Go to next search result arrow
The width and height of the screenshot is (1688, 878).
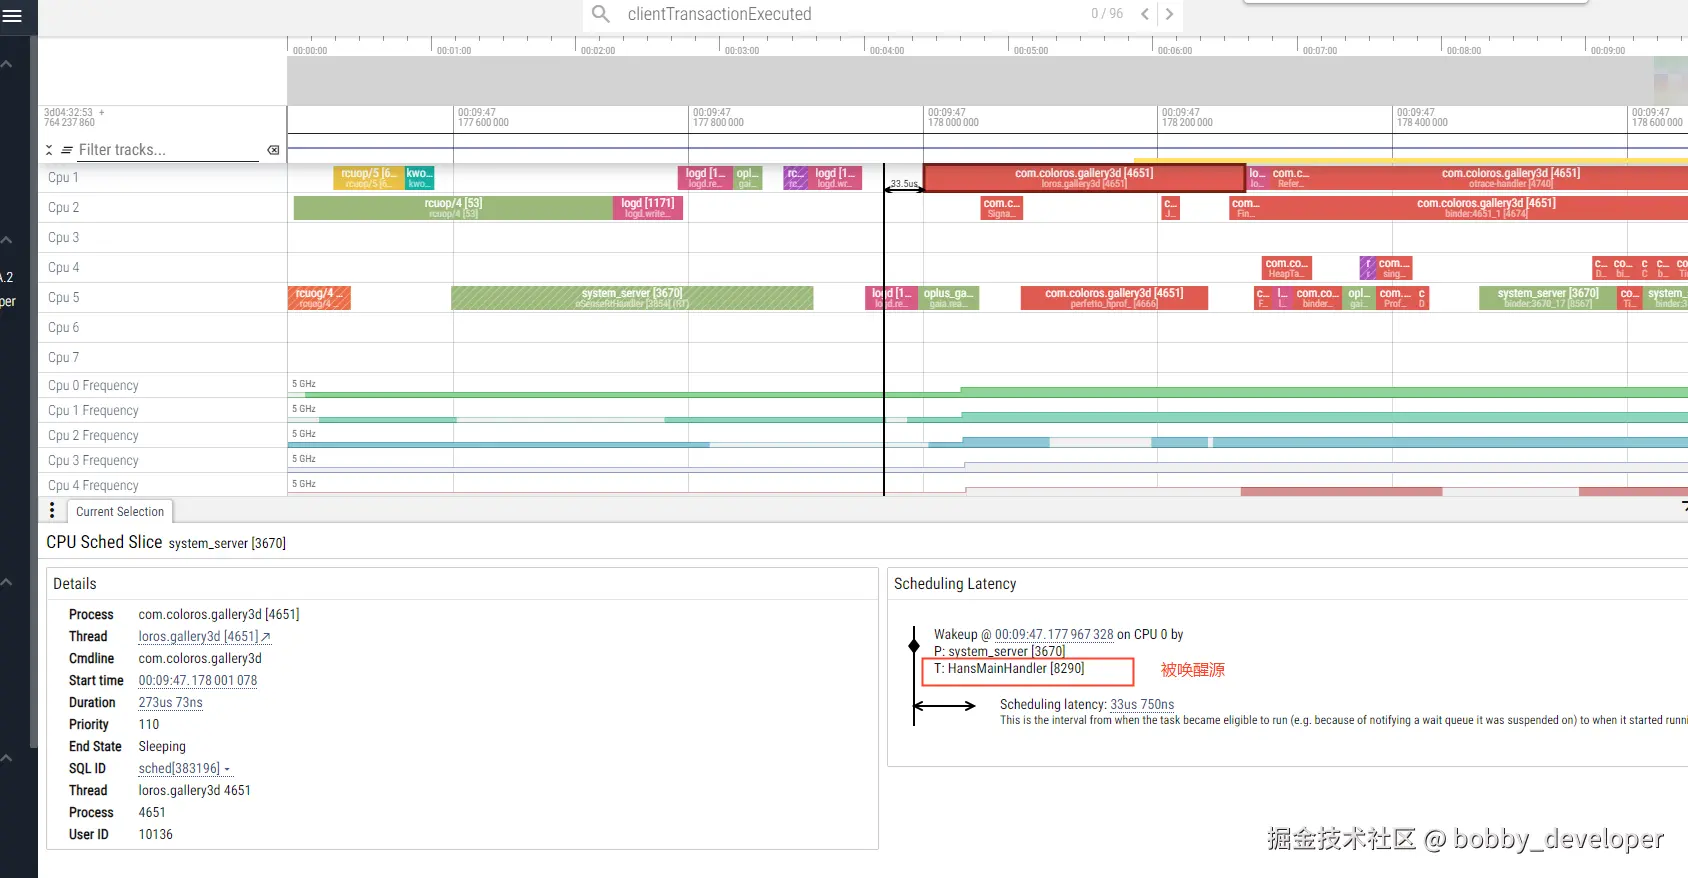point(1169,14)
